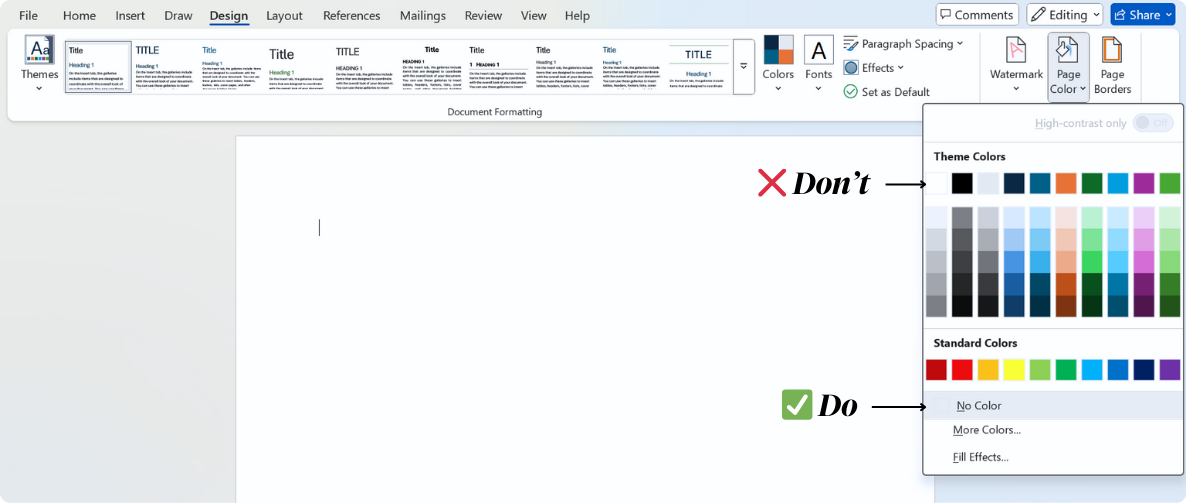Select No Color option
1187x503 pixels.
point(978,406)
